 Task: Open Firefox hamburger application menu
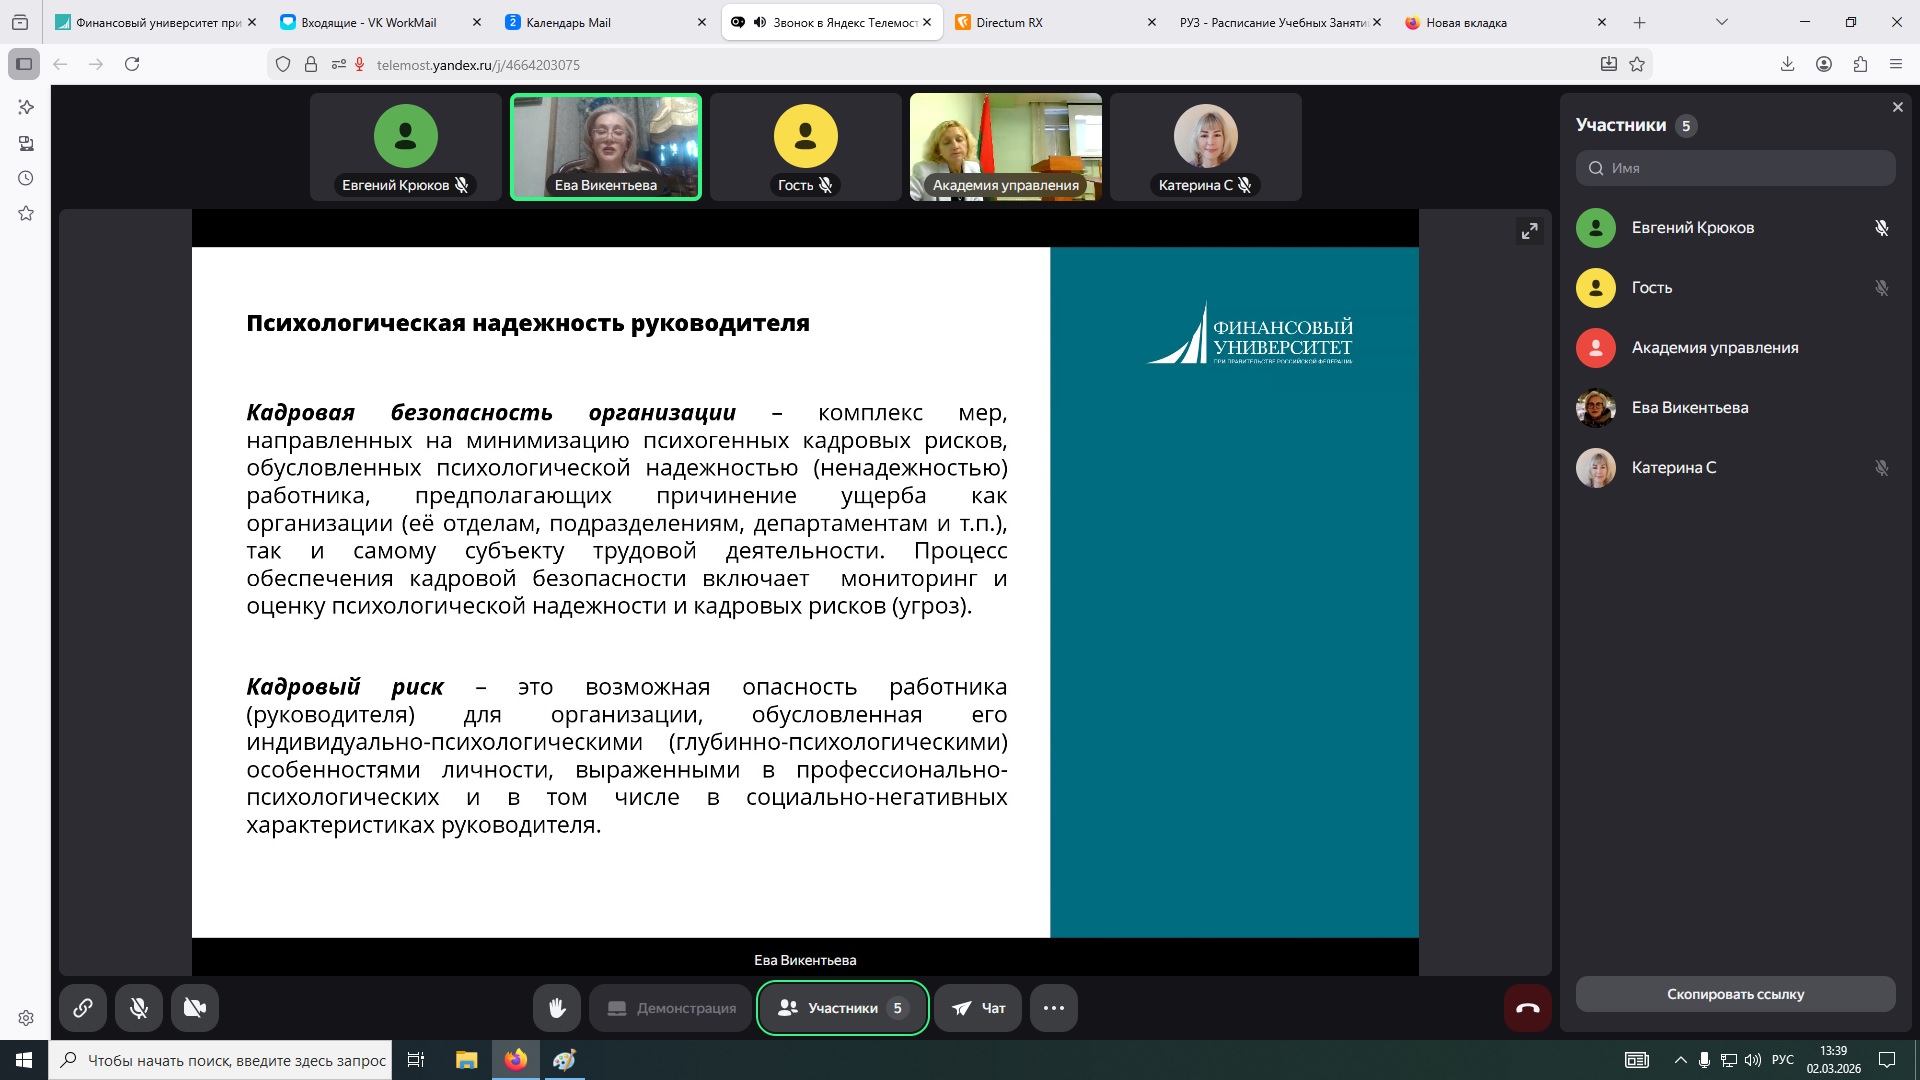pos(1895,64)
